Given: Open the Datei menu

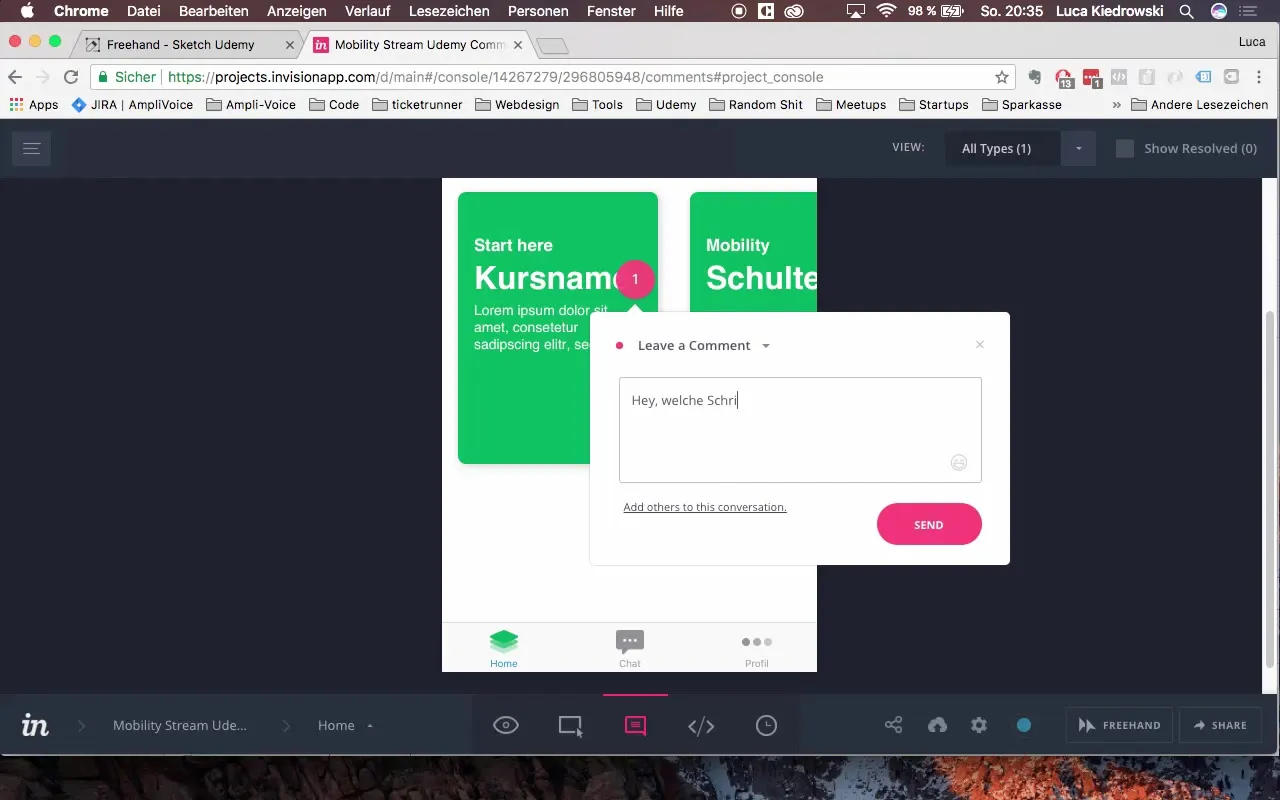Looking at the screenshot, I should [143, 11].
